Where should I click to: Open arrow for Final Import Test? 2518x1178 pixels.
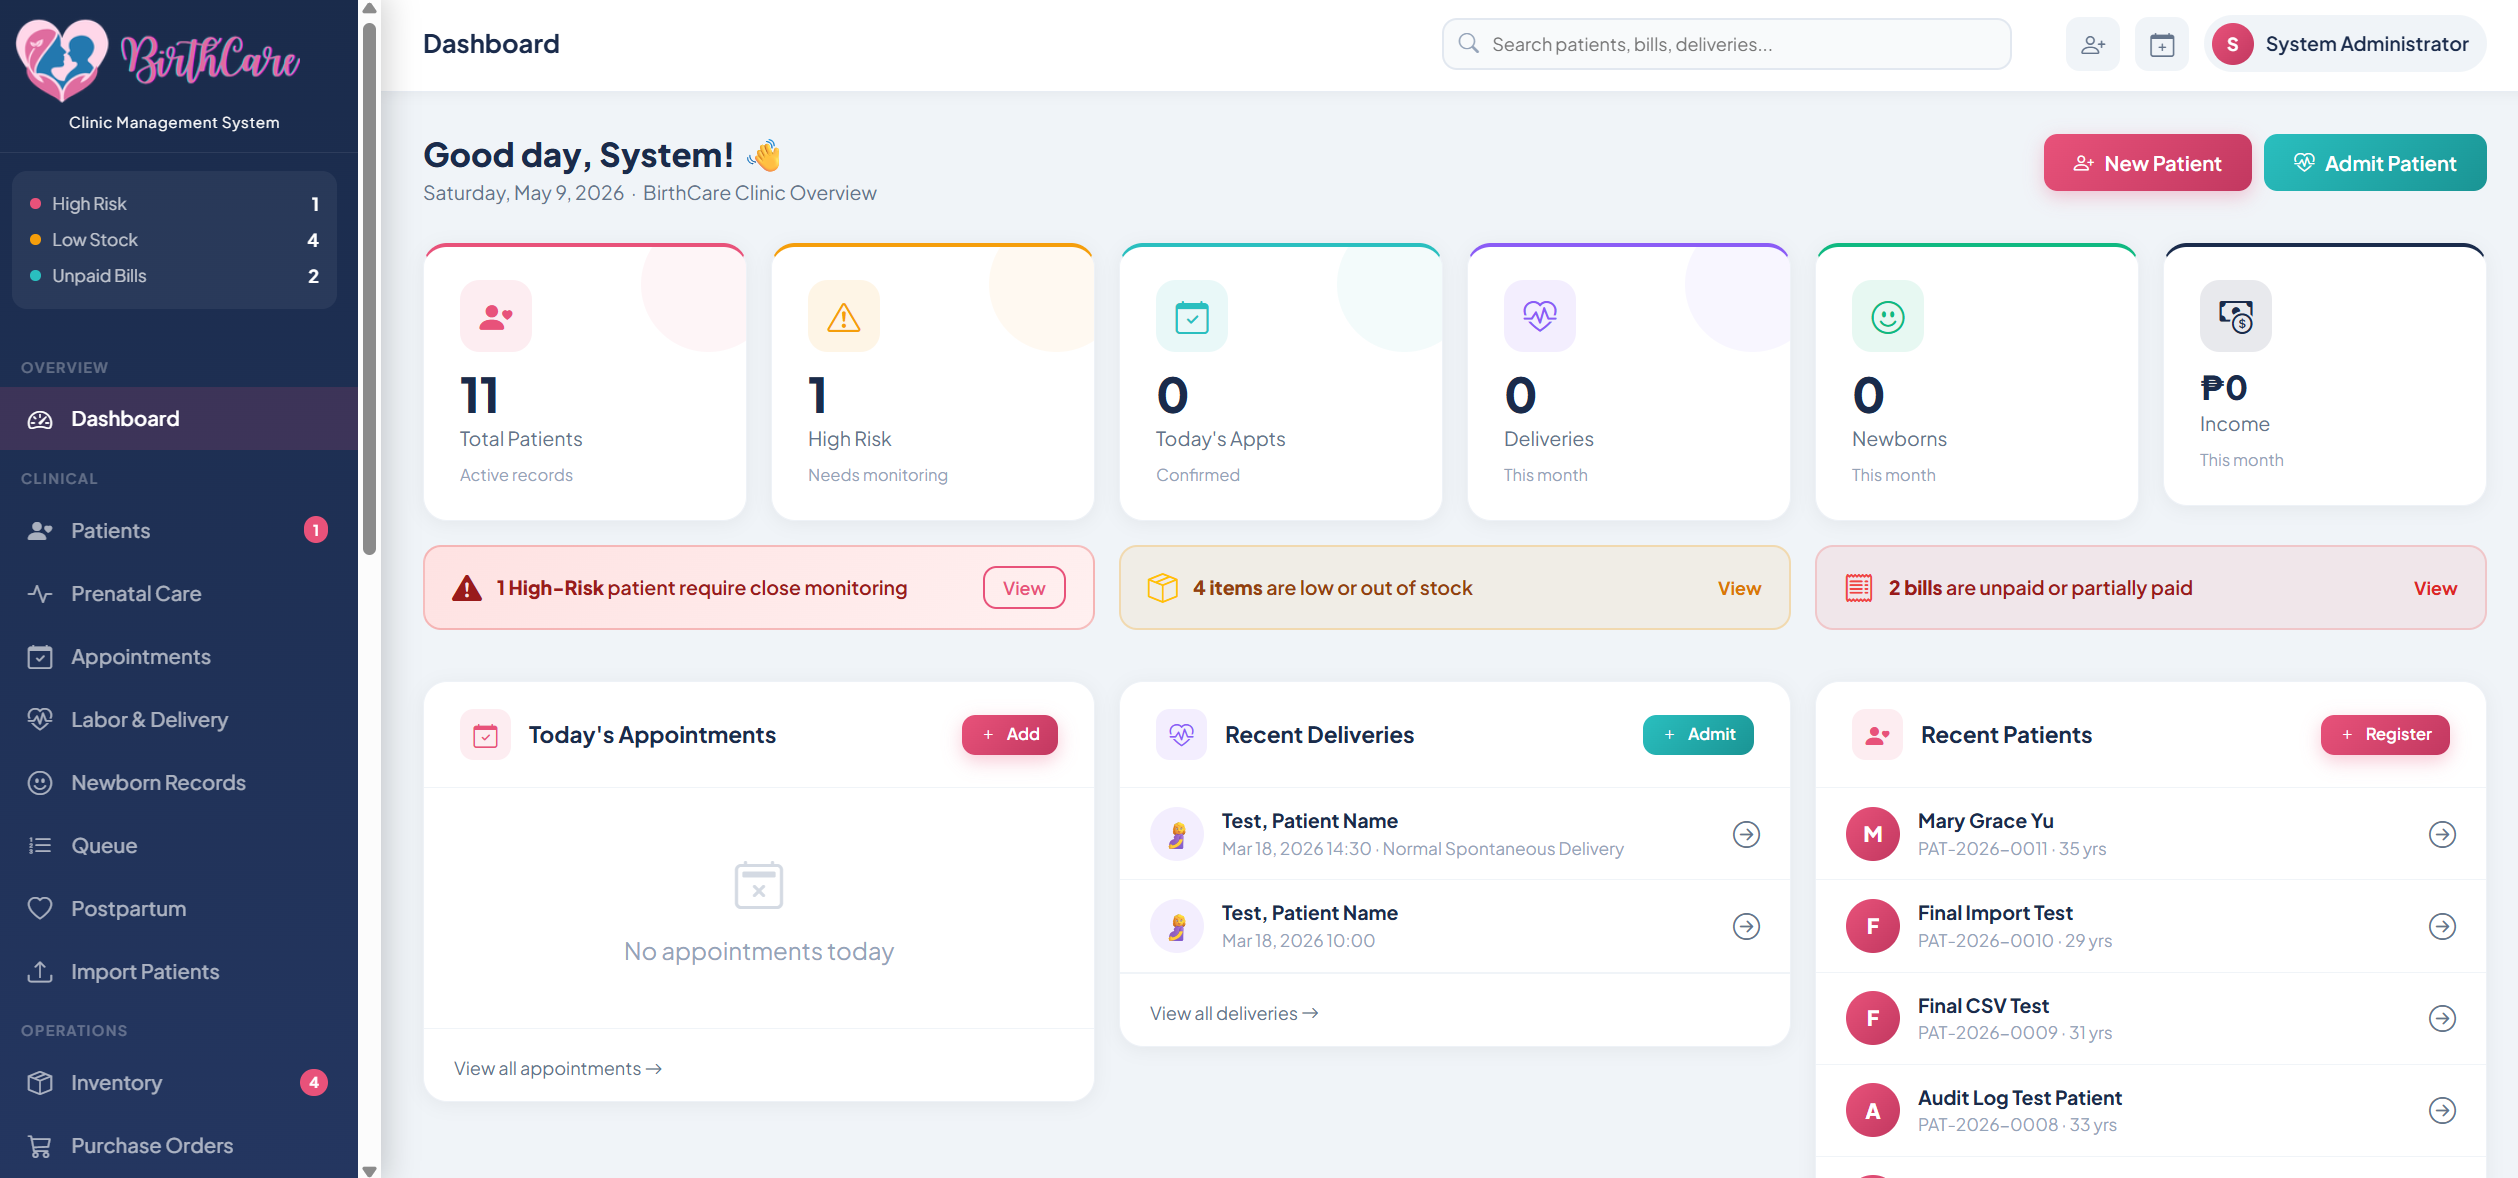coord(2442,926)
